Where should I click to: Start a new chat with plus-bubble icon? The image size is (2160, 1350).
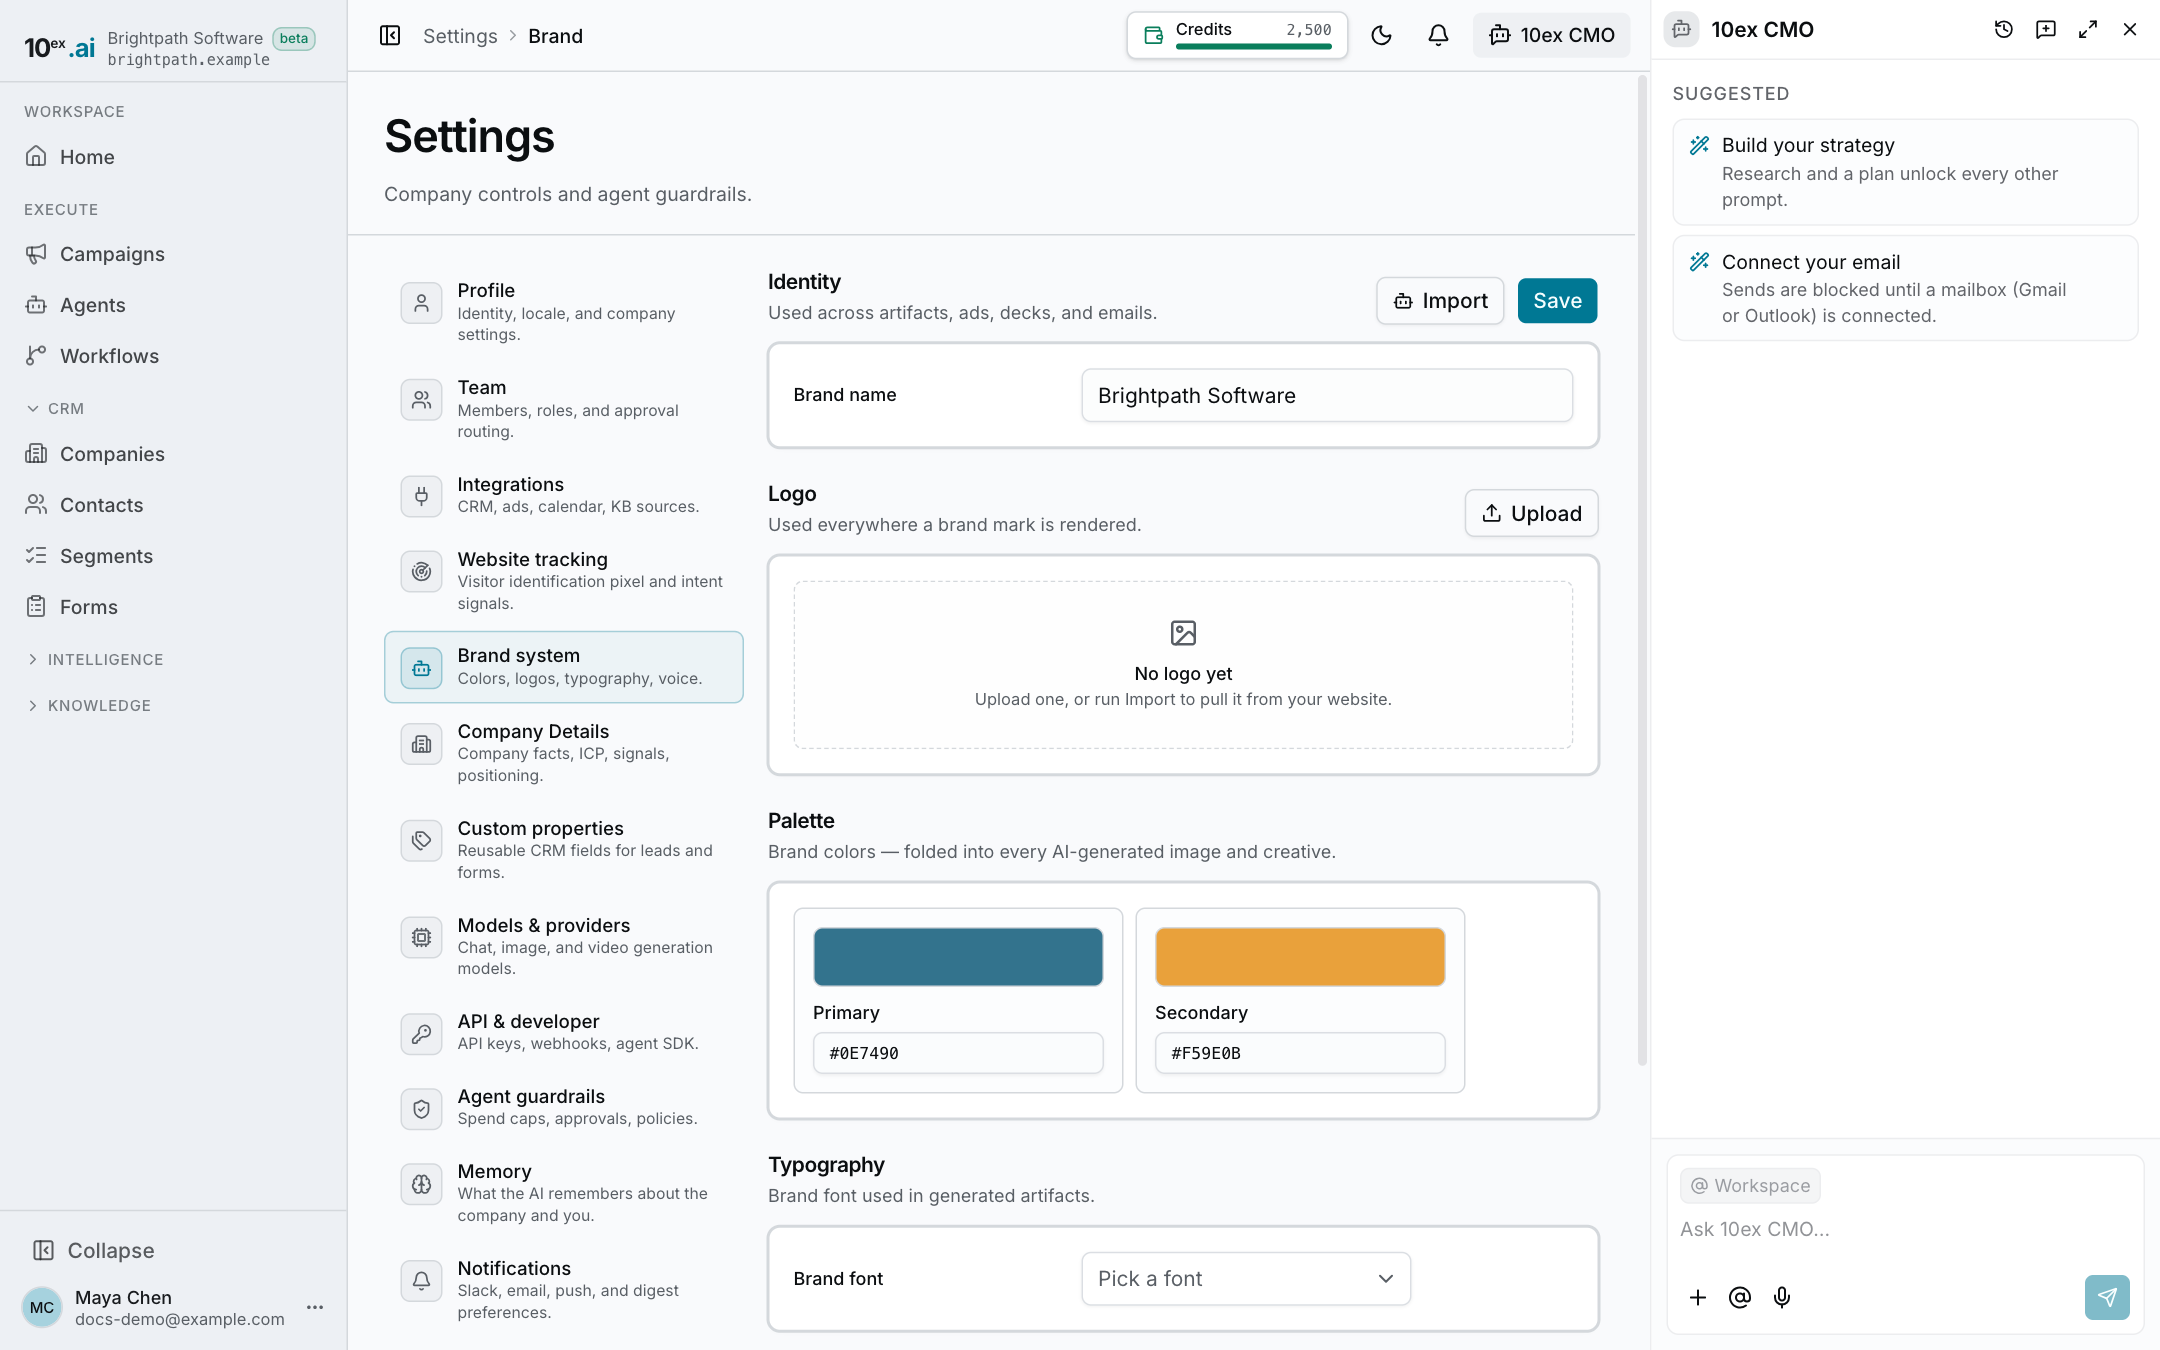2046,30
